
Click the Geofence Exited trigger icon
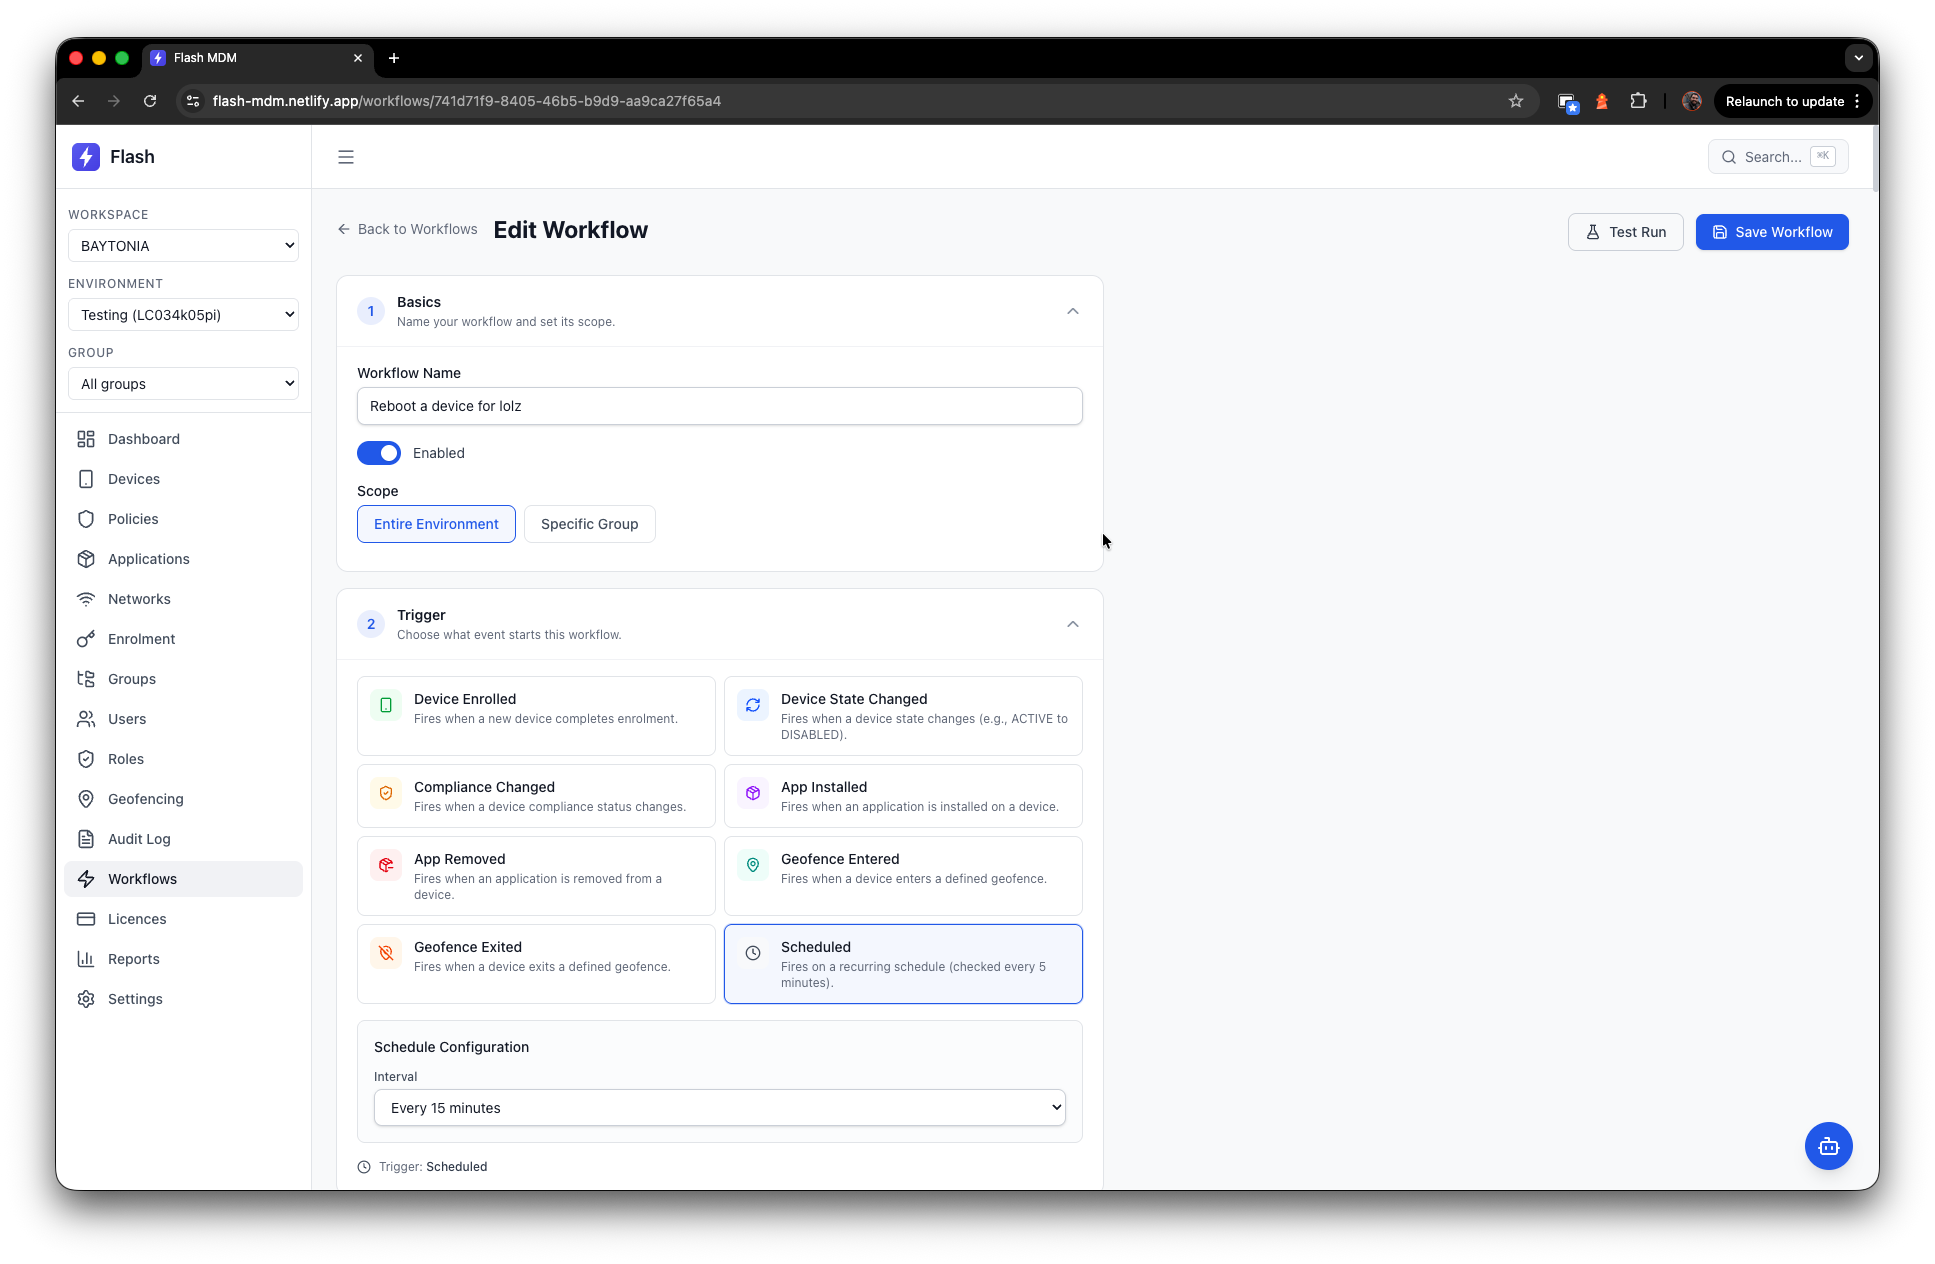(x=386, y=953)
